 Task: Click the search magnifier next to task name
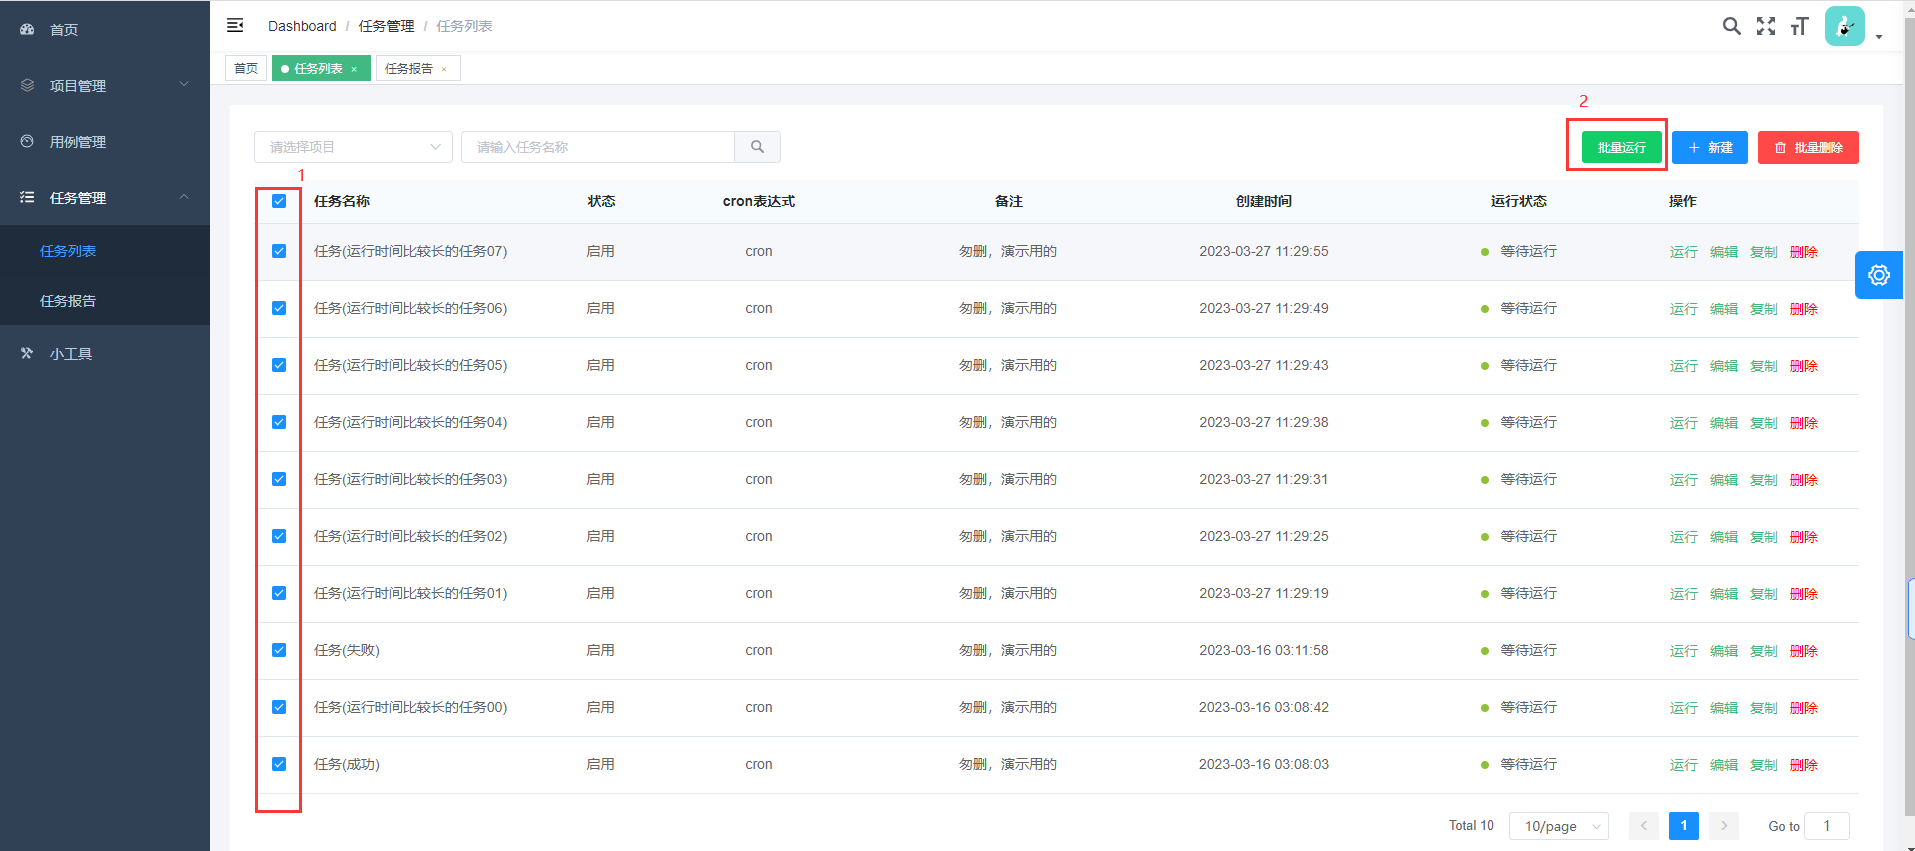[757, 147]
